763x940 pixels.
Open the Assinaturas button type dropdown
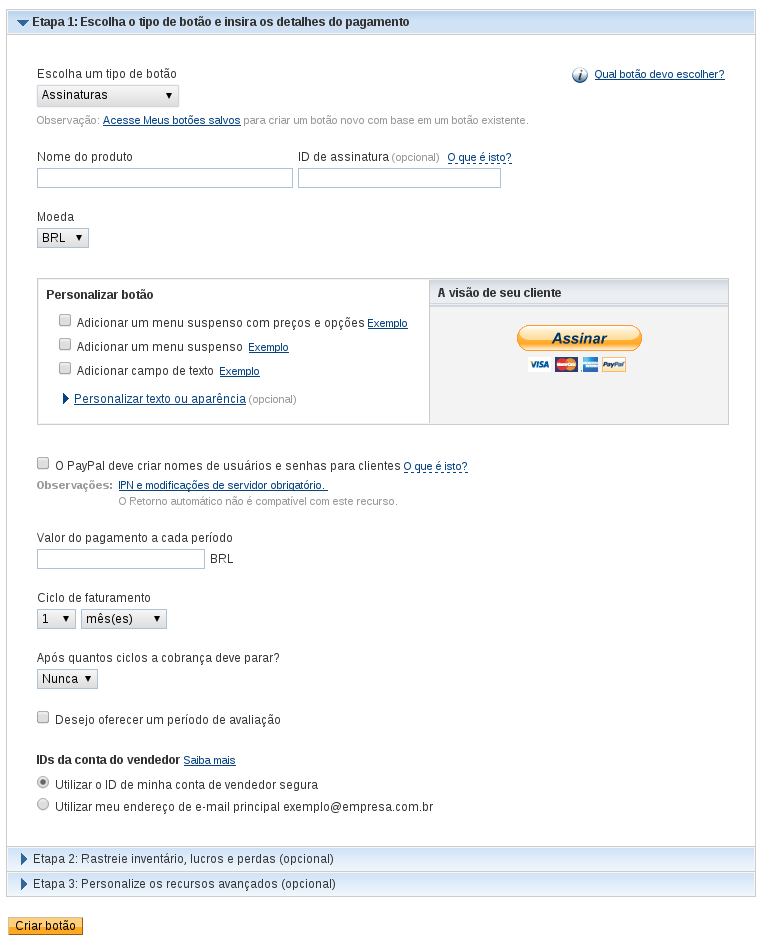108,95
